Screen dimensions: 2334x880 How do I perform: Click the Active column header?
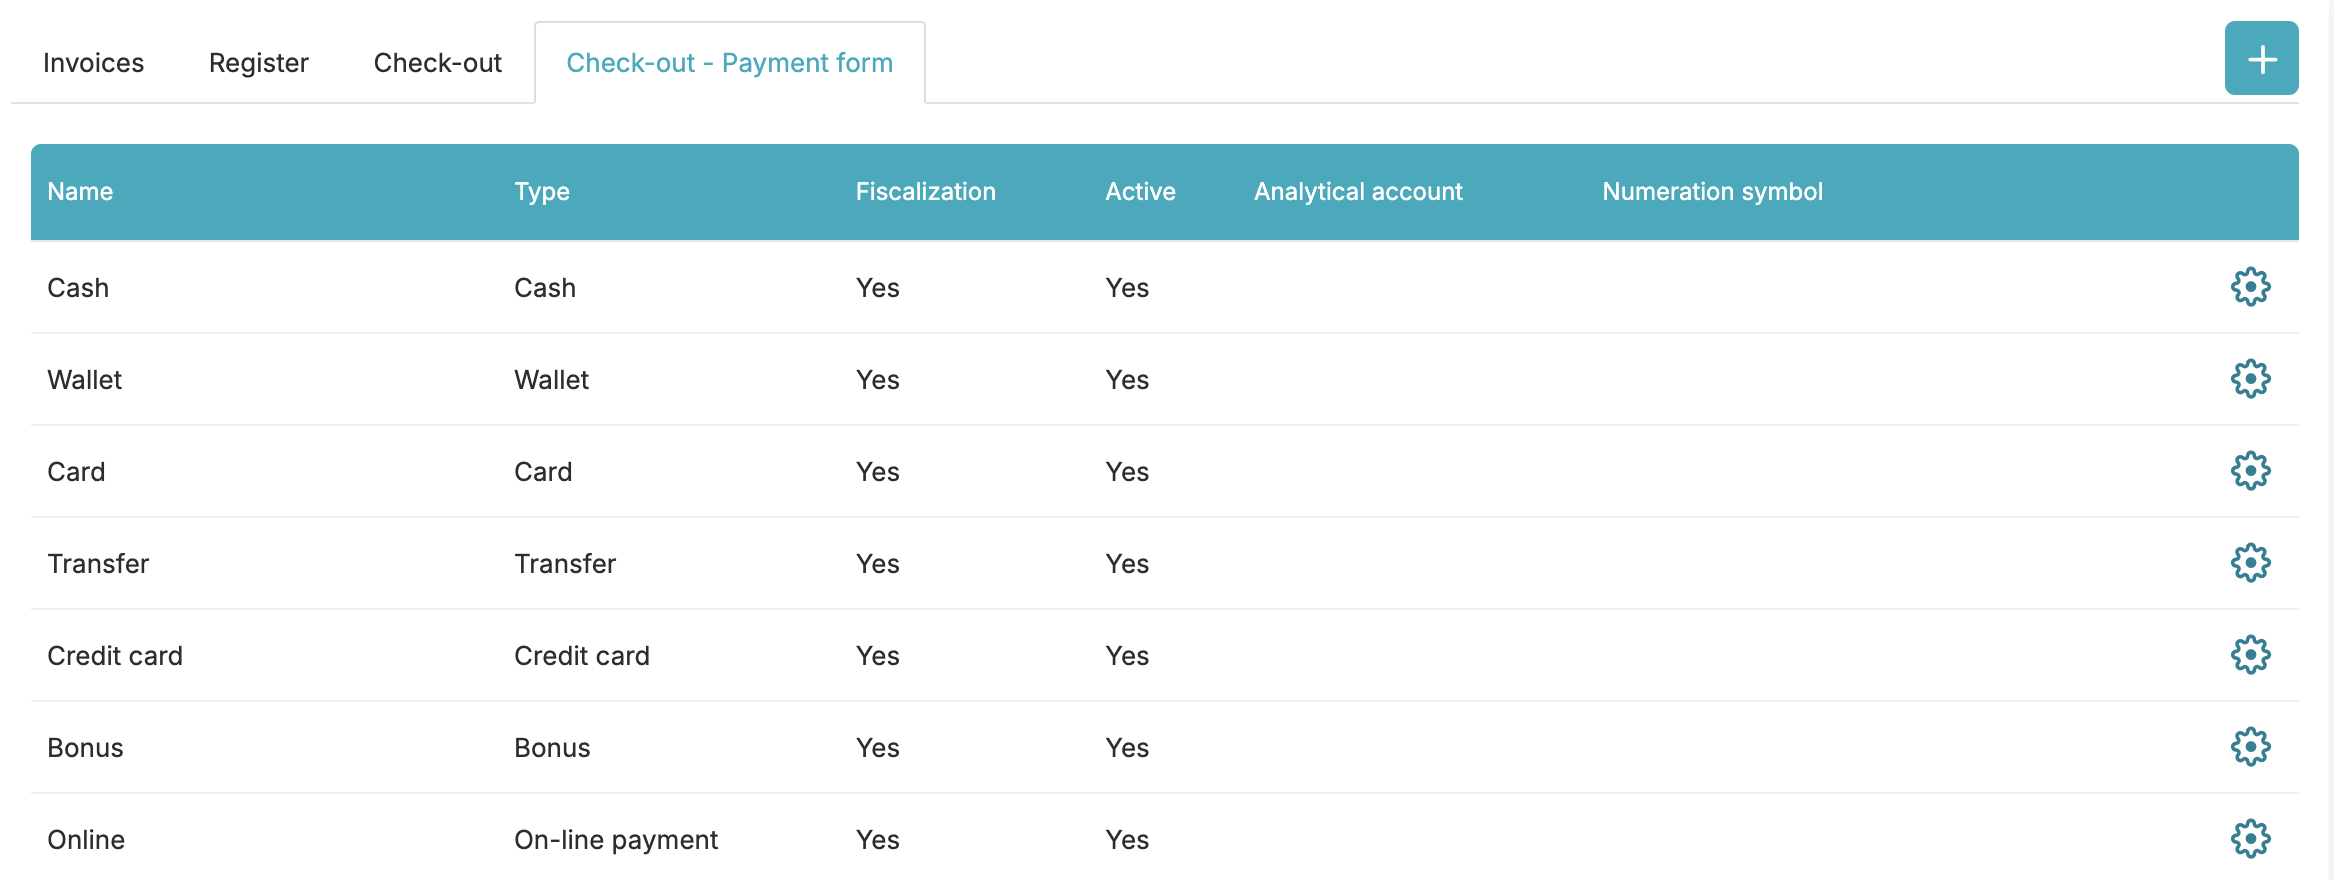1140,192
